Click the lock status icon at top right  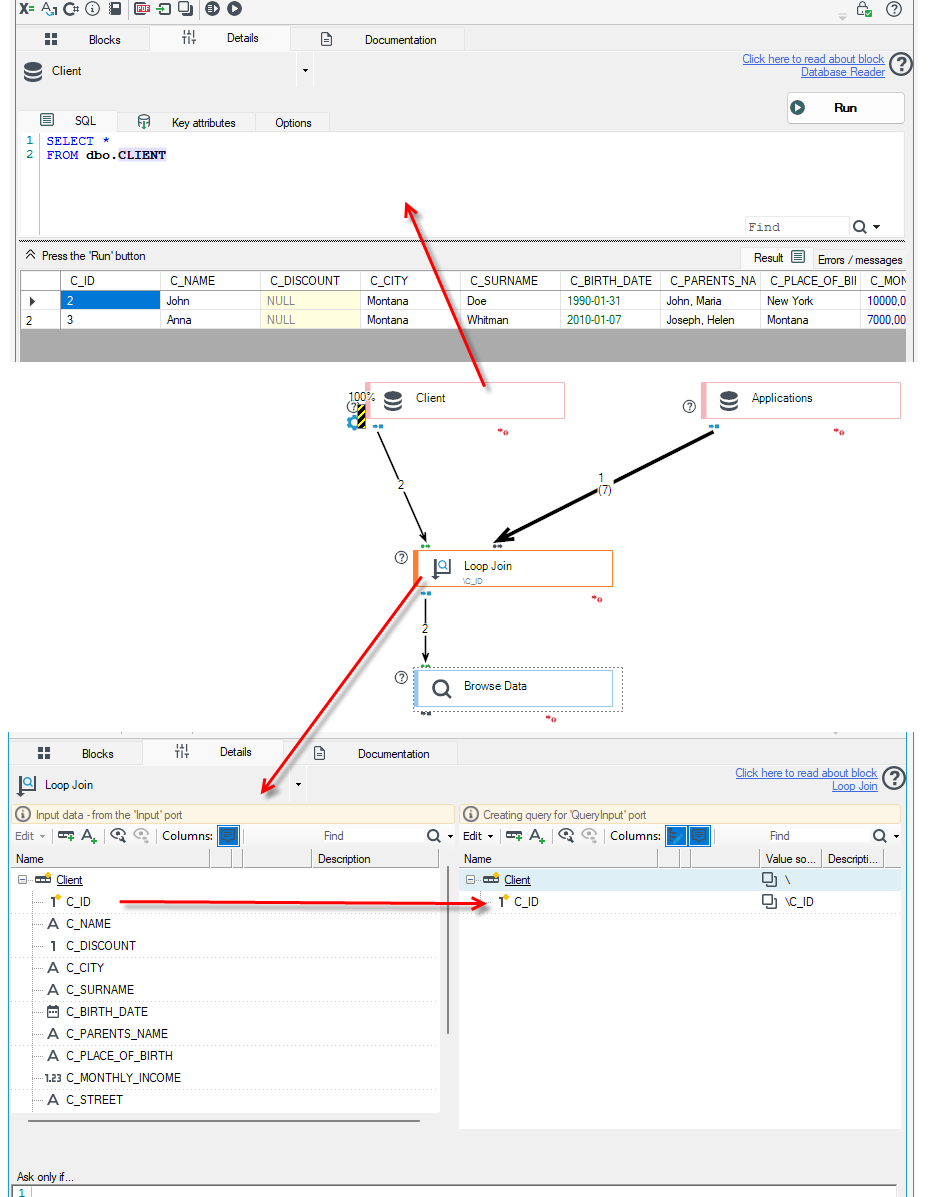(863, 9)
